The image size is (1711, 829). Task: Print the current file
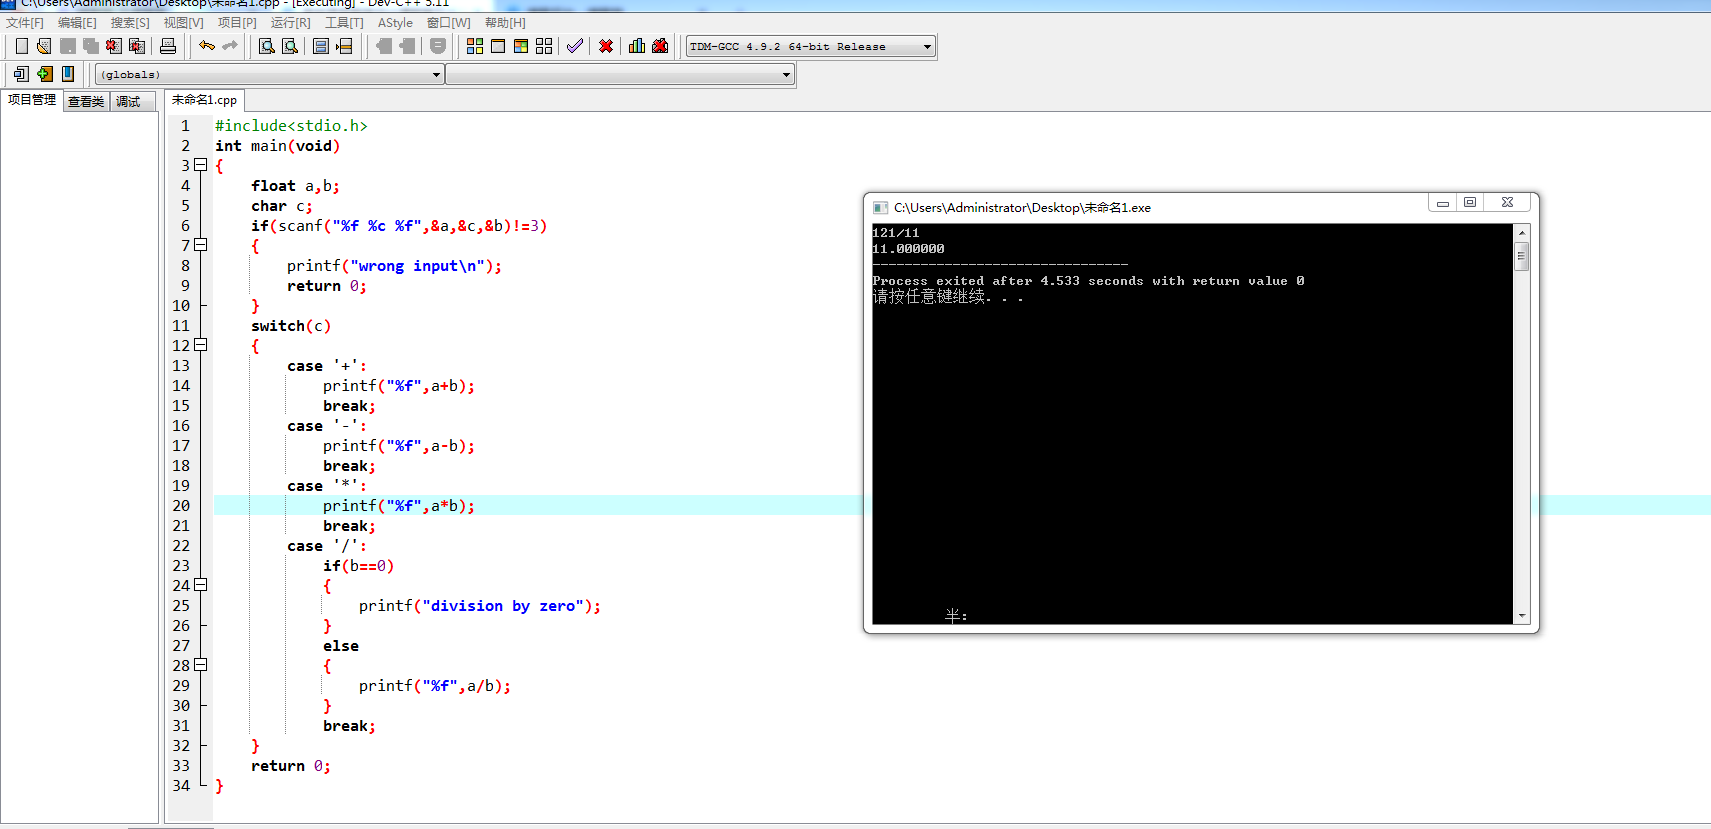coord(168,46)
